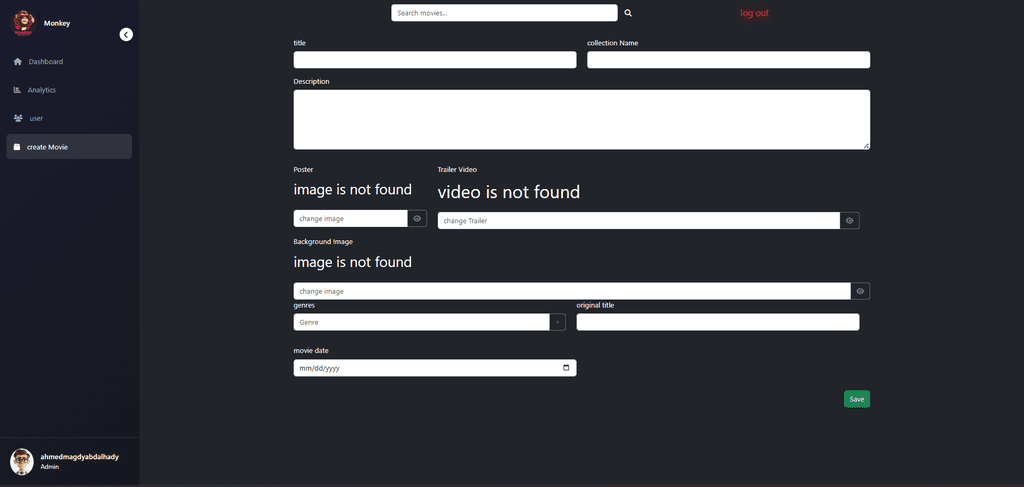Click the Background Image change image field

pyautogui.click(x=572, y=291)
